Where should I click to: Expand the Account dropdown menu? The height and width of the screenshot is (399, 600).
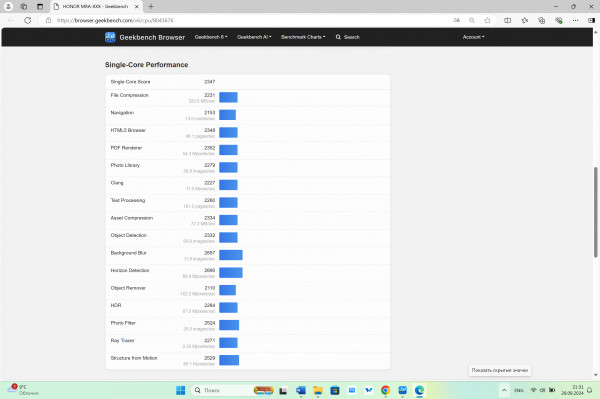[x=473, y=37]
